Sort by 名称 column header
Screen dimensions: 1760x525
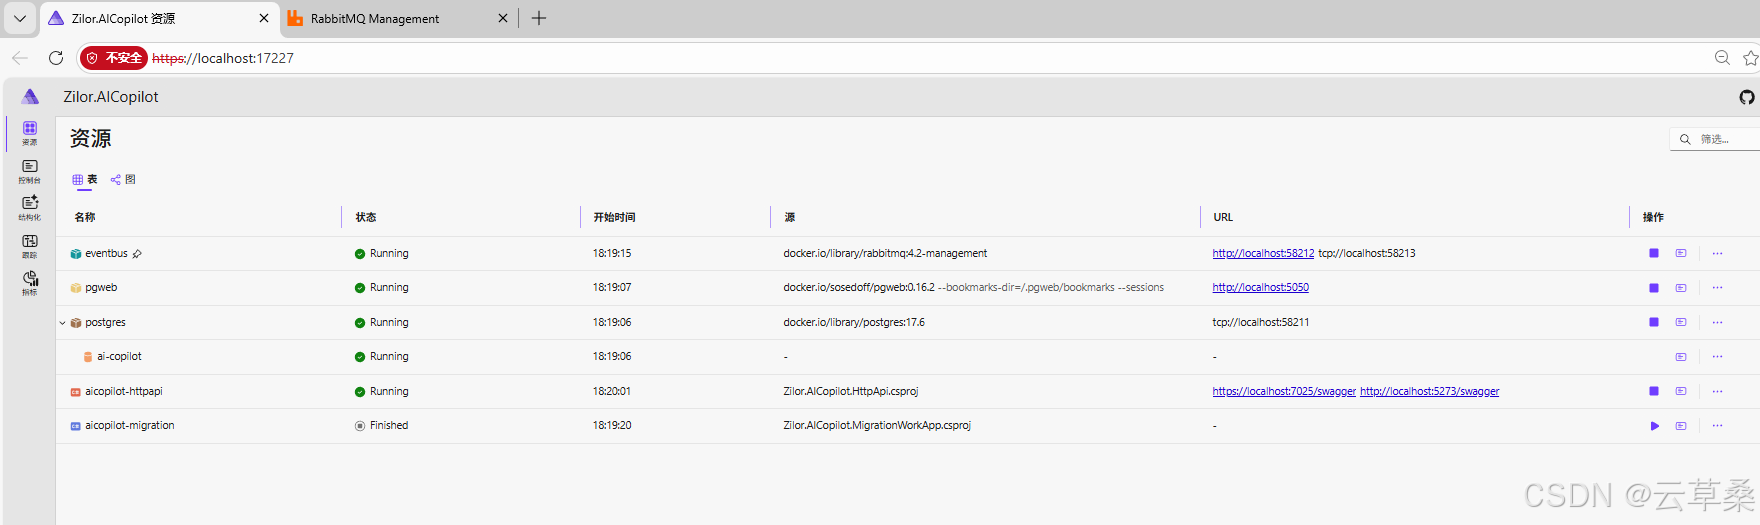point(85,217)
